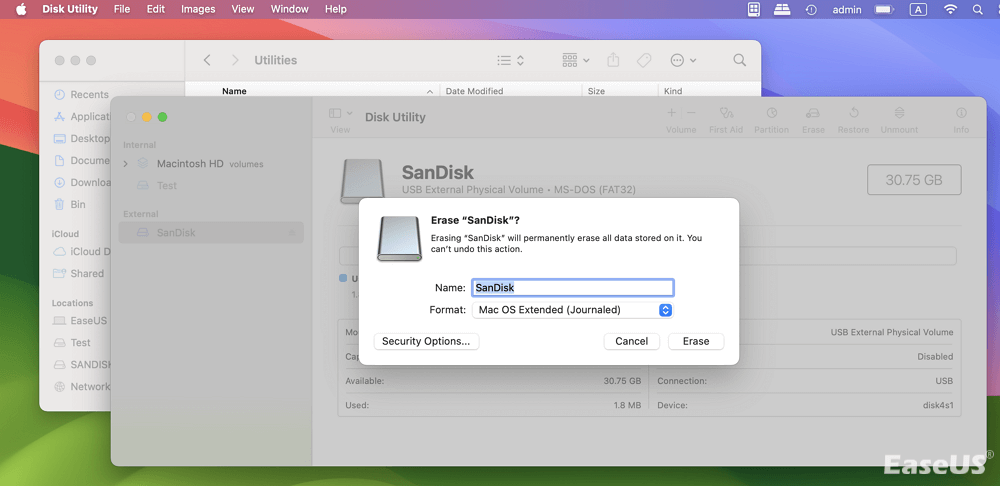Eject SanDisk using the sidebar eject icon
The height and width of the screenshot is (486, 1000).
292,233
